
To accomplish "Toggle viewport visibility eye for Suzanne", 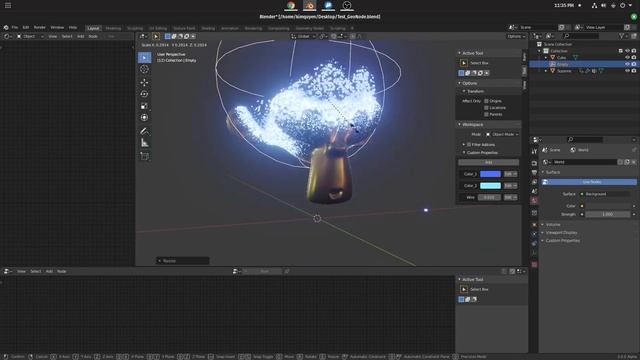I will click(x=627, y=71).
